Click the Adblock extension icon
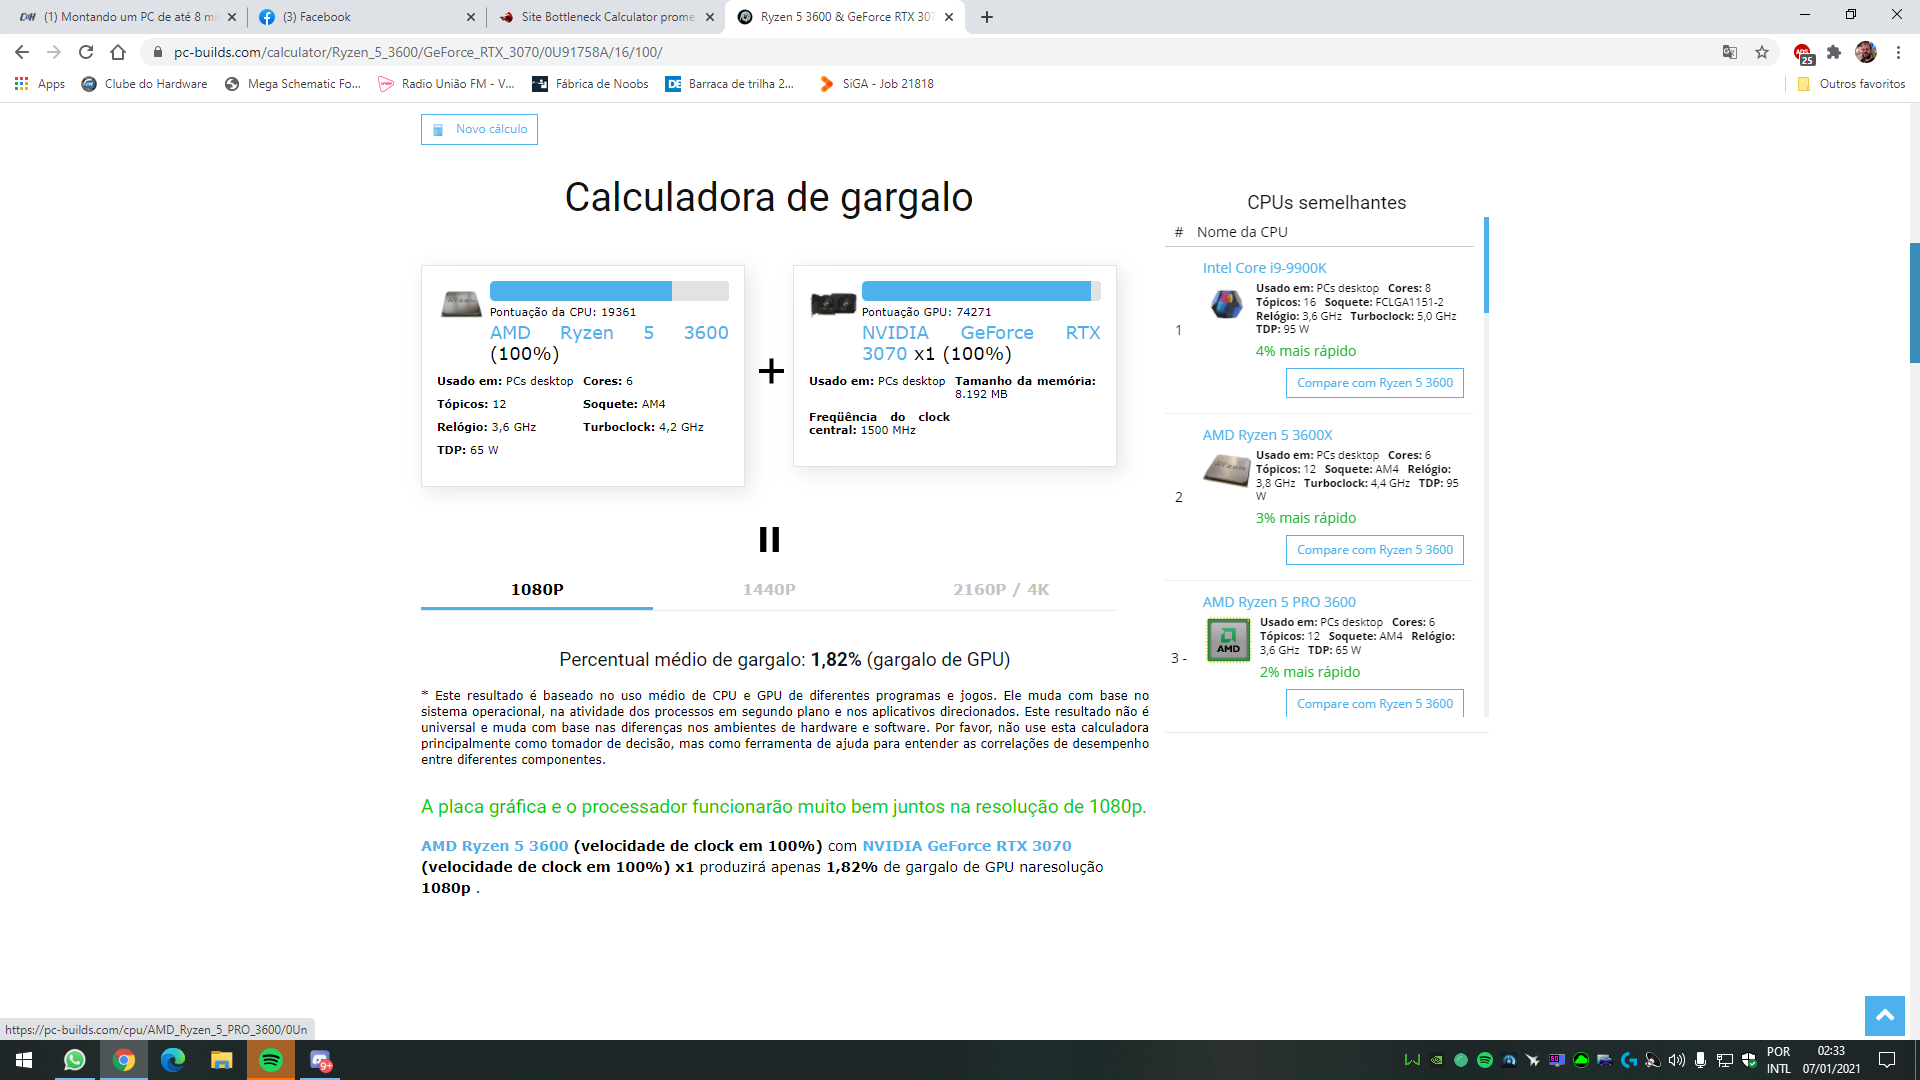Screen dimensions: 1920x1080 1802,52
